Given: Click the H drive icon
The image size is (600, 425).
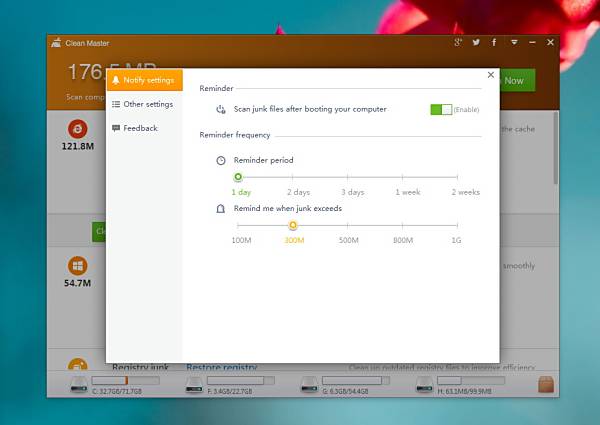Looking at the screenshot, I should click(x=424, y=384).
